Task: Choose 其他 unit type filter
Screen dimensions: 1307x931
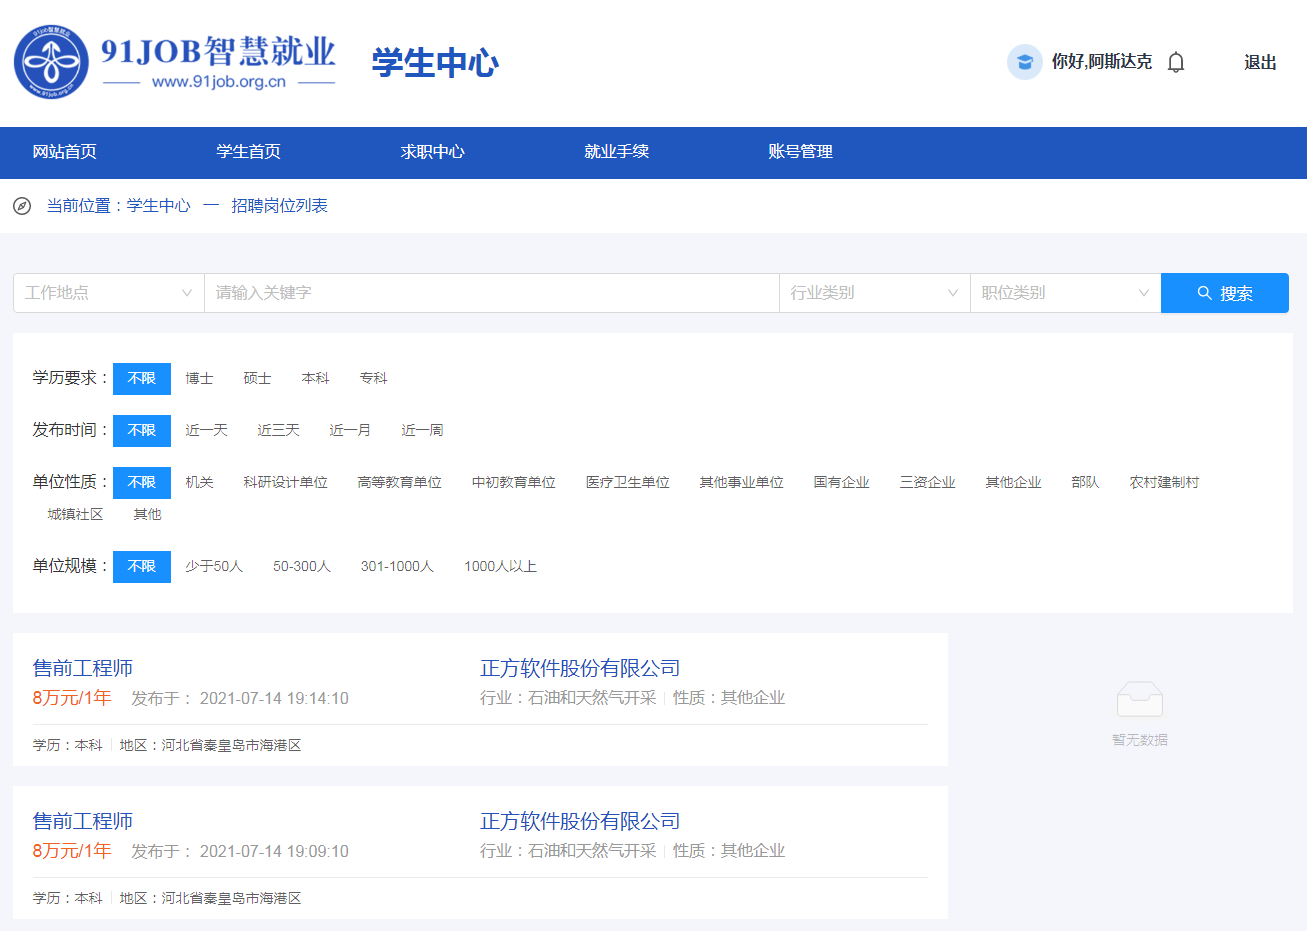Action: (x=147, y=515)
